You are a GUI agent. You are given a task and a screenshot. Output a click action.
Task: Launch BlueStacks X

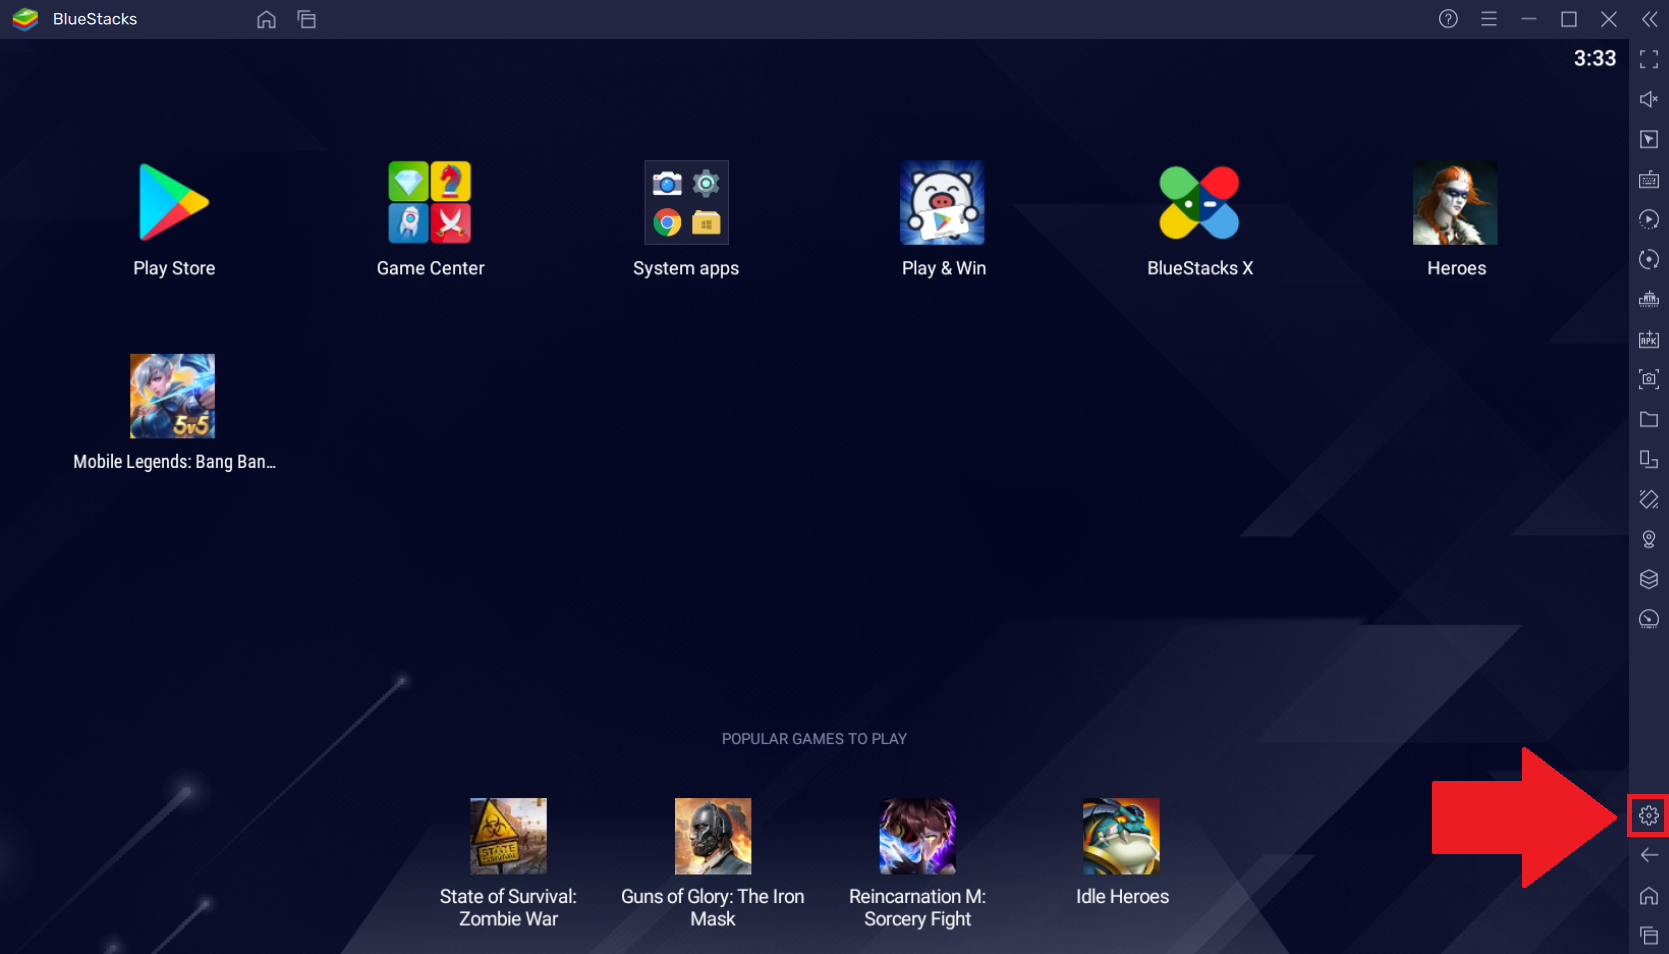1199,203
